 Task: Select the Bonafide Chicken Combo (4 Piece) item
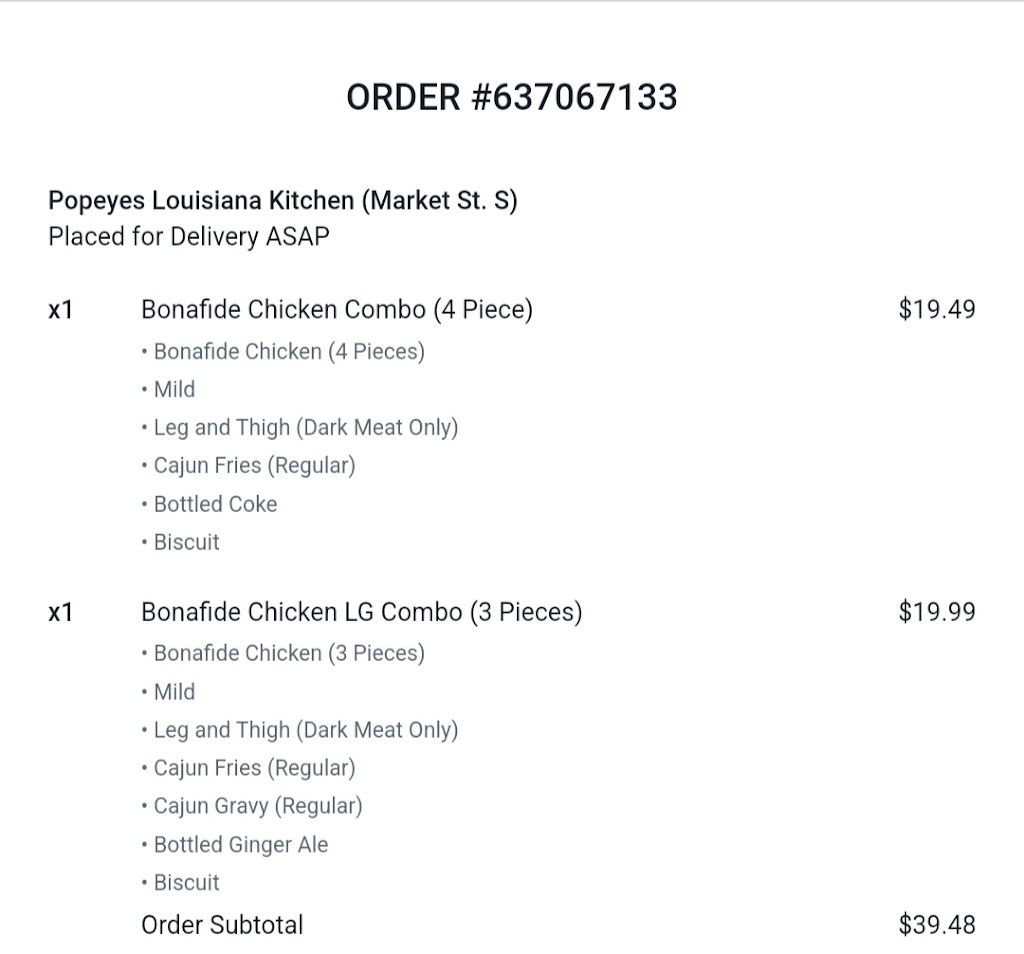click(337, 310)
